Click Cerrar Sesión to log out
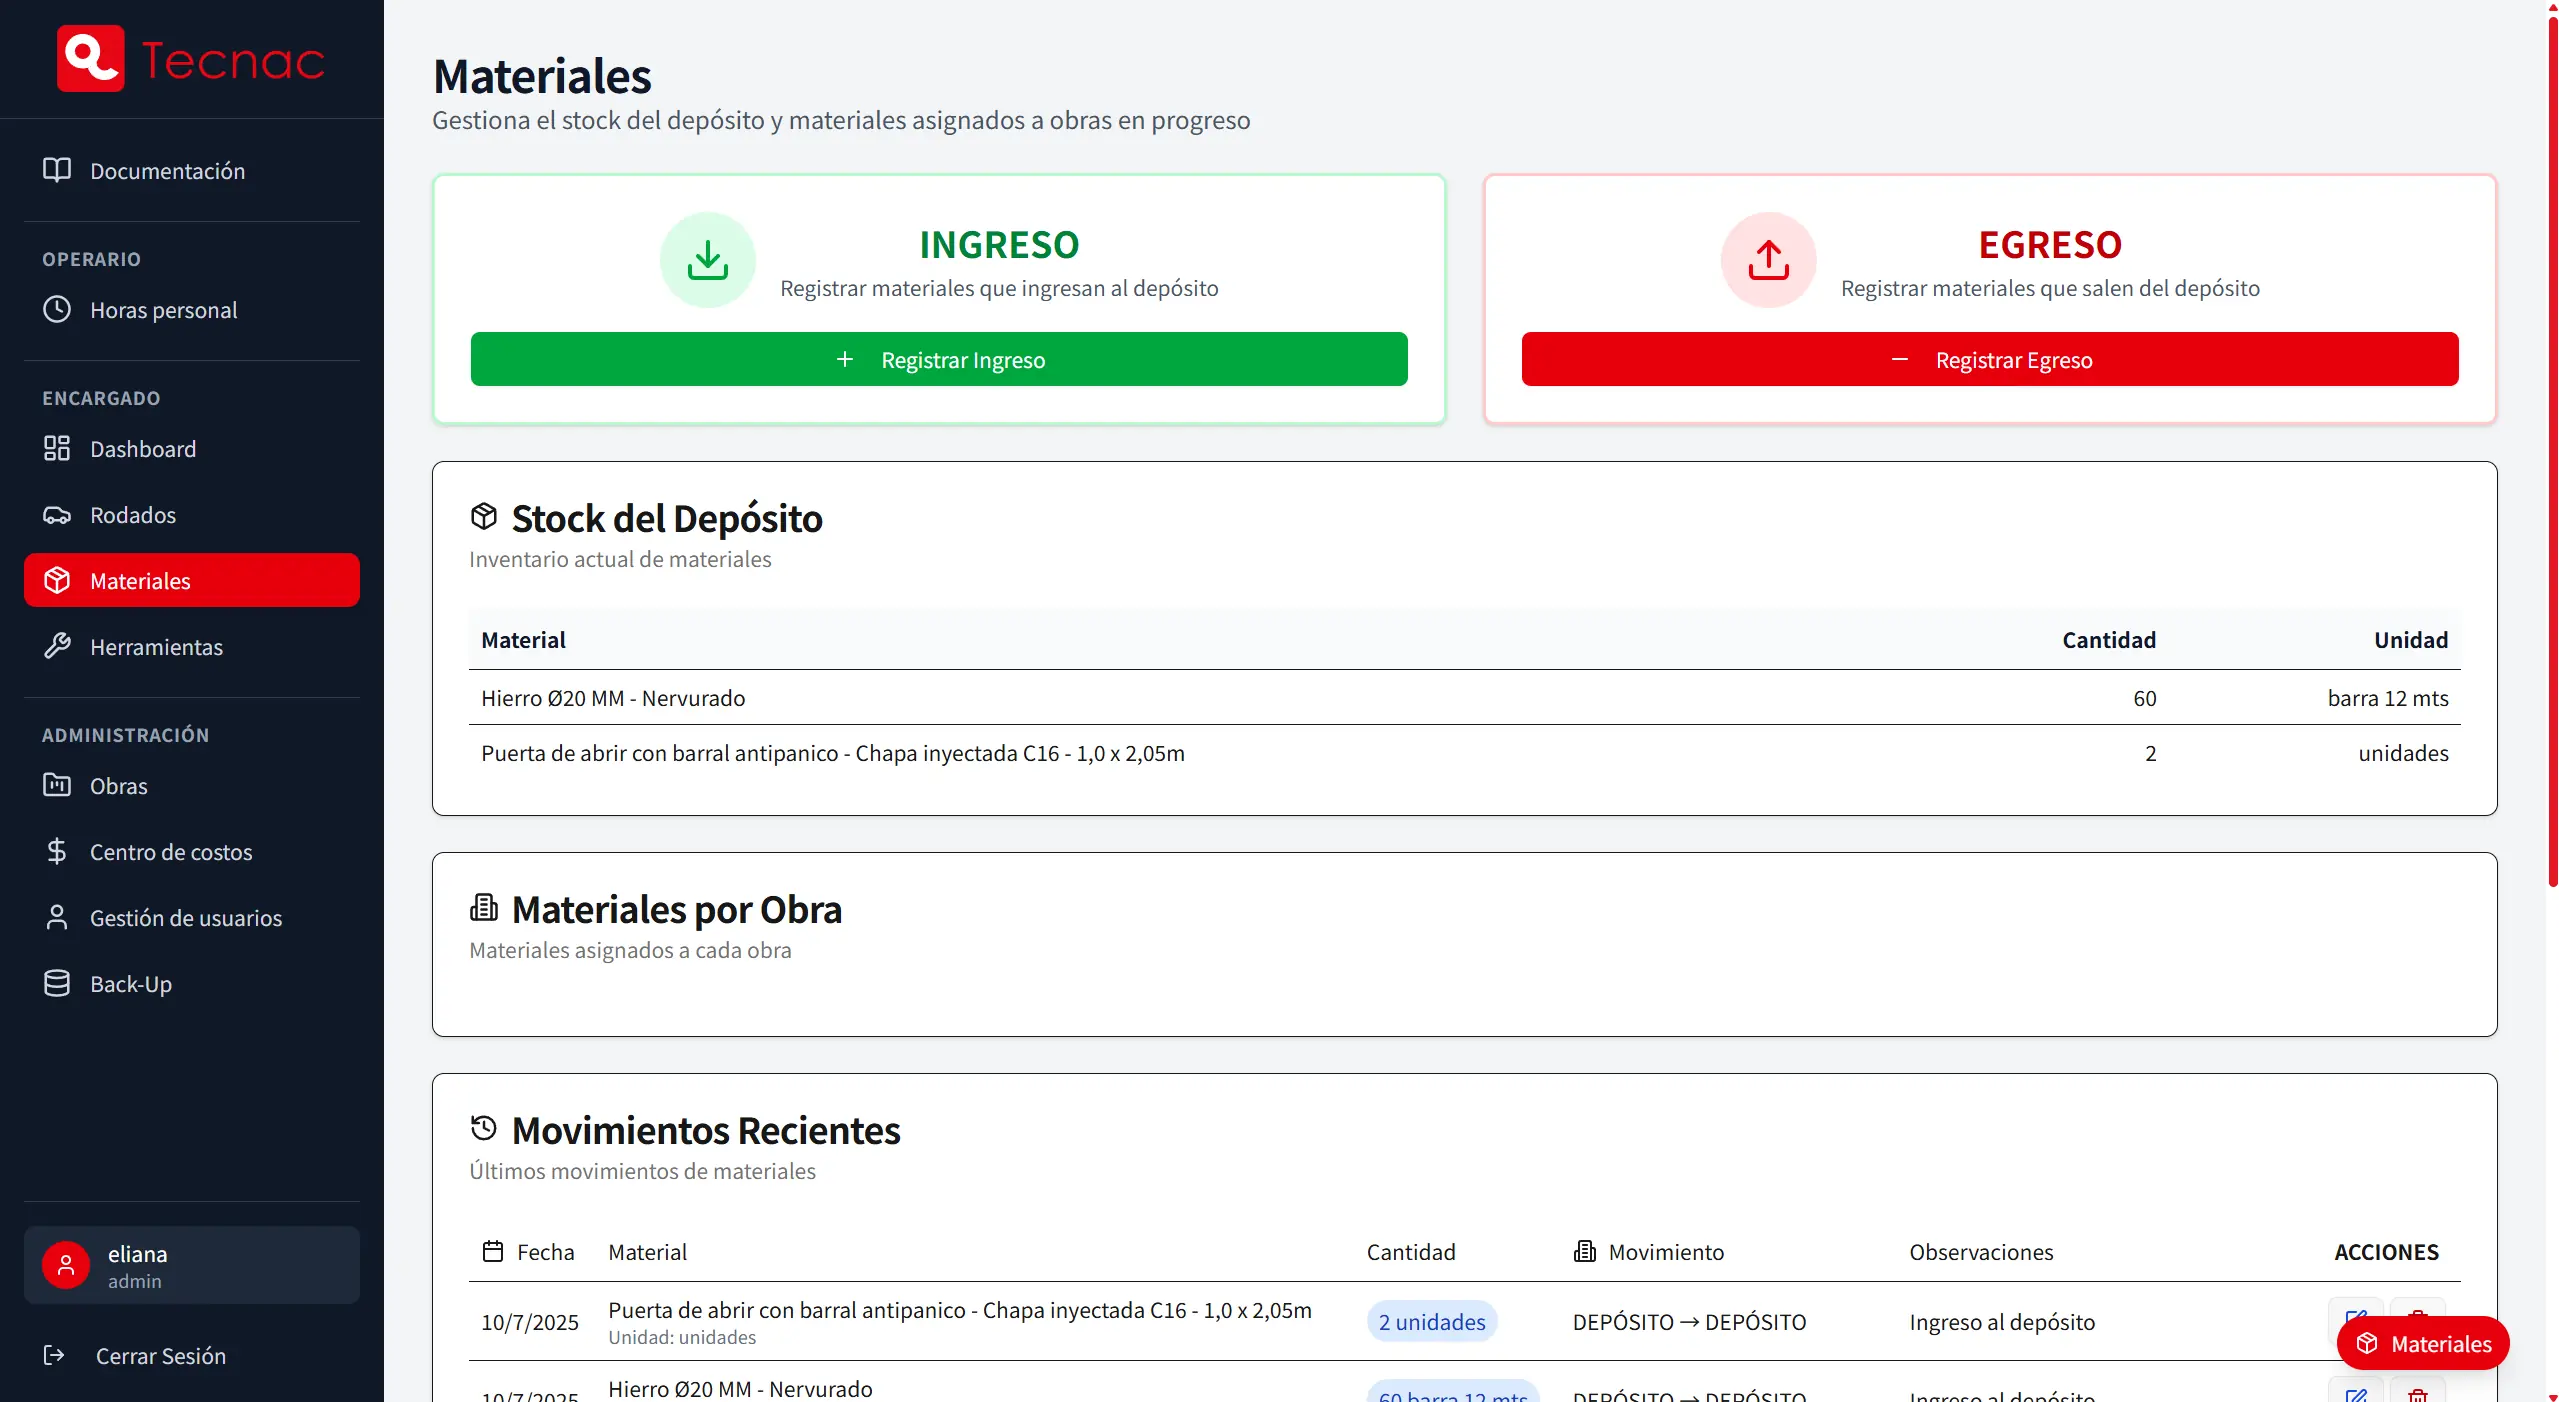 point(160,1356)
